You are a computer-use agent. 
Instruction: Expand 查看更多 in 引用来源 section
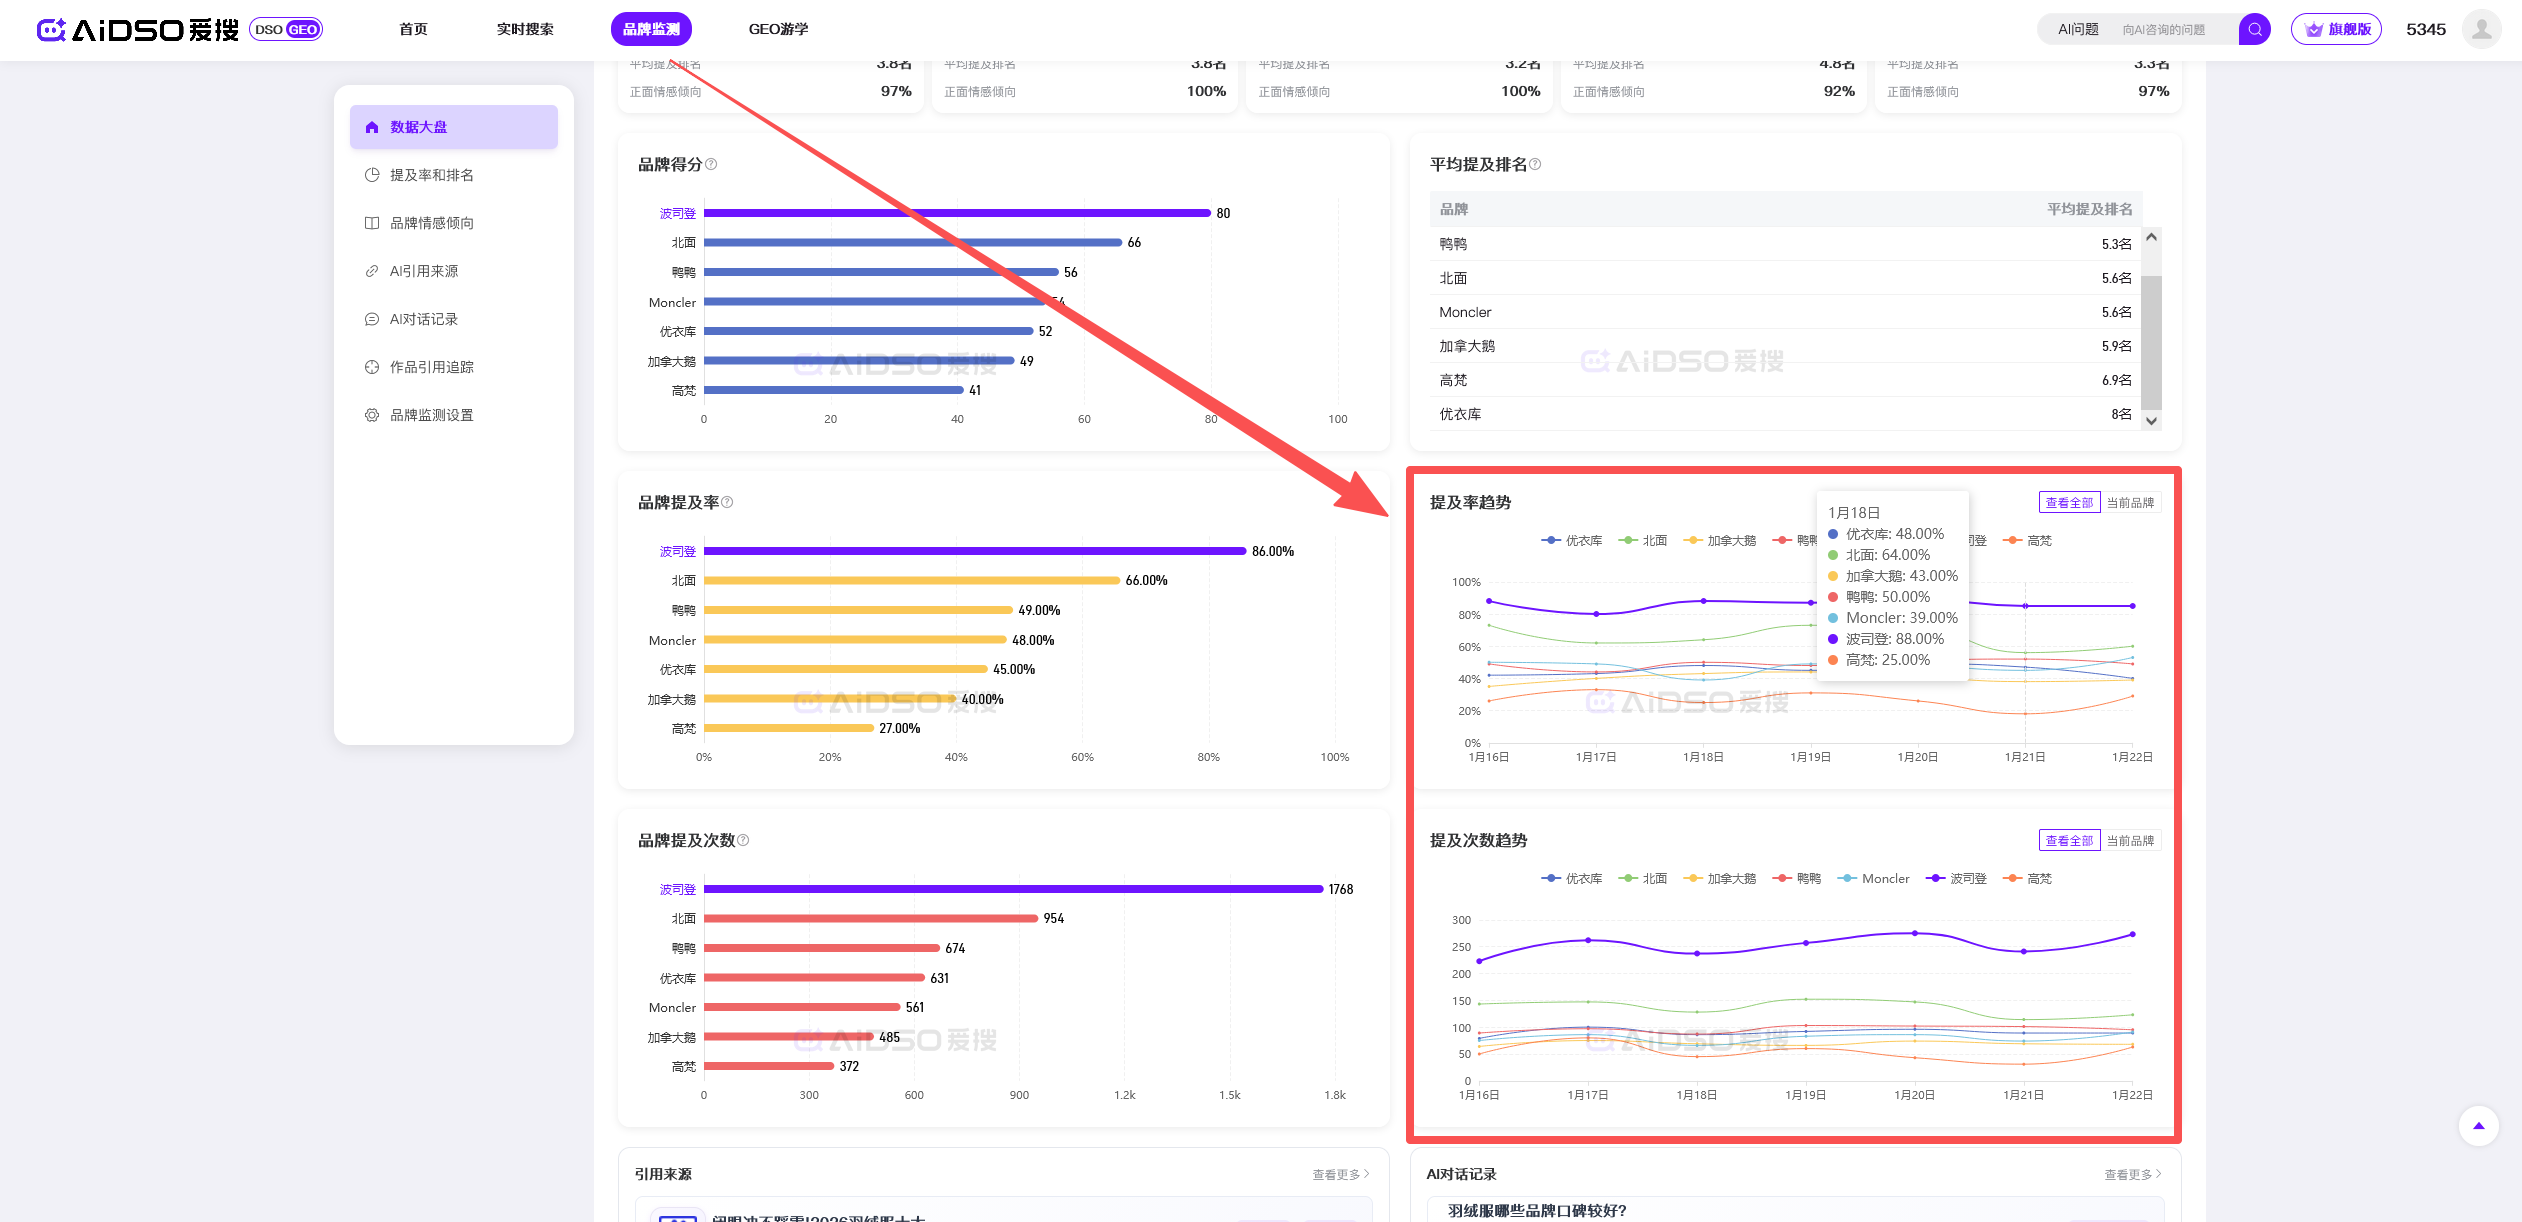click(x=1340, y=1174)
